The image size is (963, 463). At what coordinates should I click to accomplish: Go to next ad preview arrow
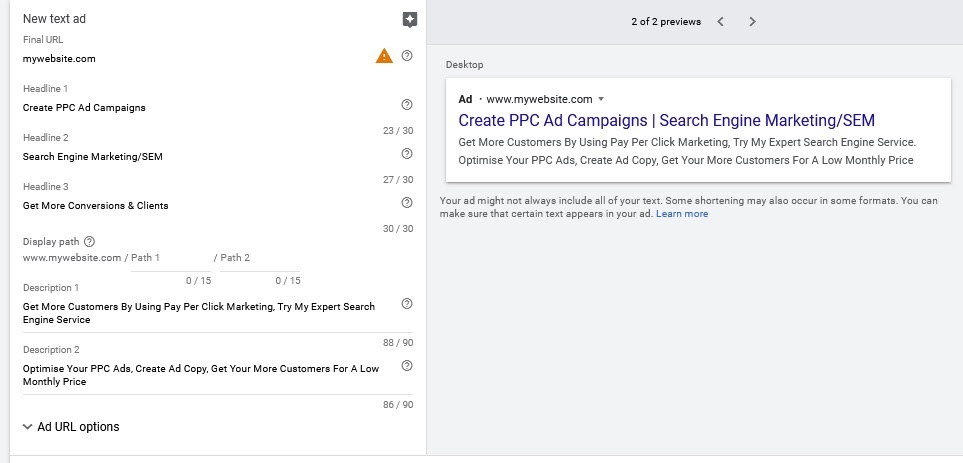click(x=752, y=21)
